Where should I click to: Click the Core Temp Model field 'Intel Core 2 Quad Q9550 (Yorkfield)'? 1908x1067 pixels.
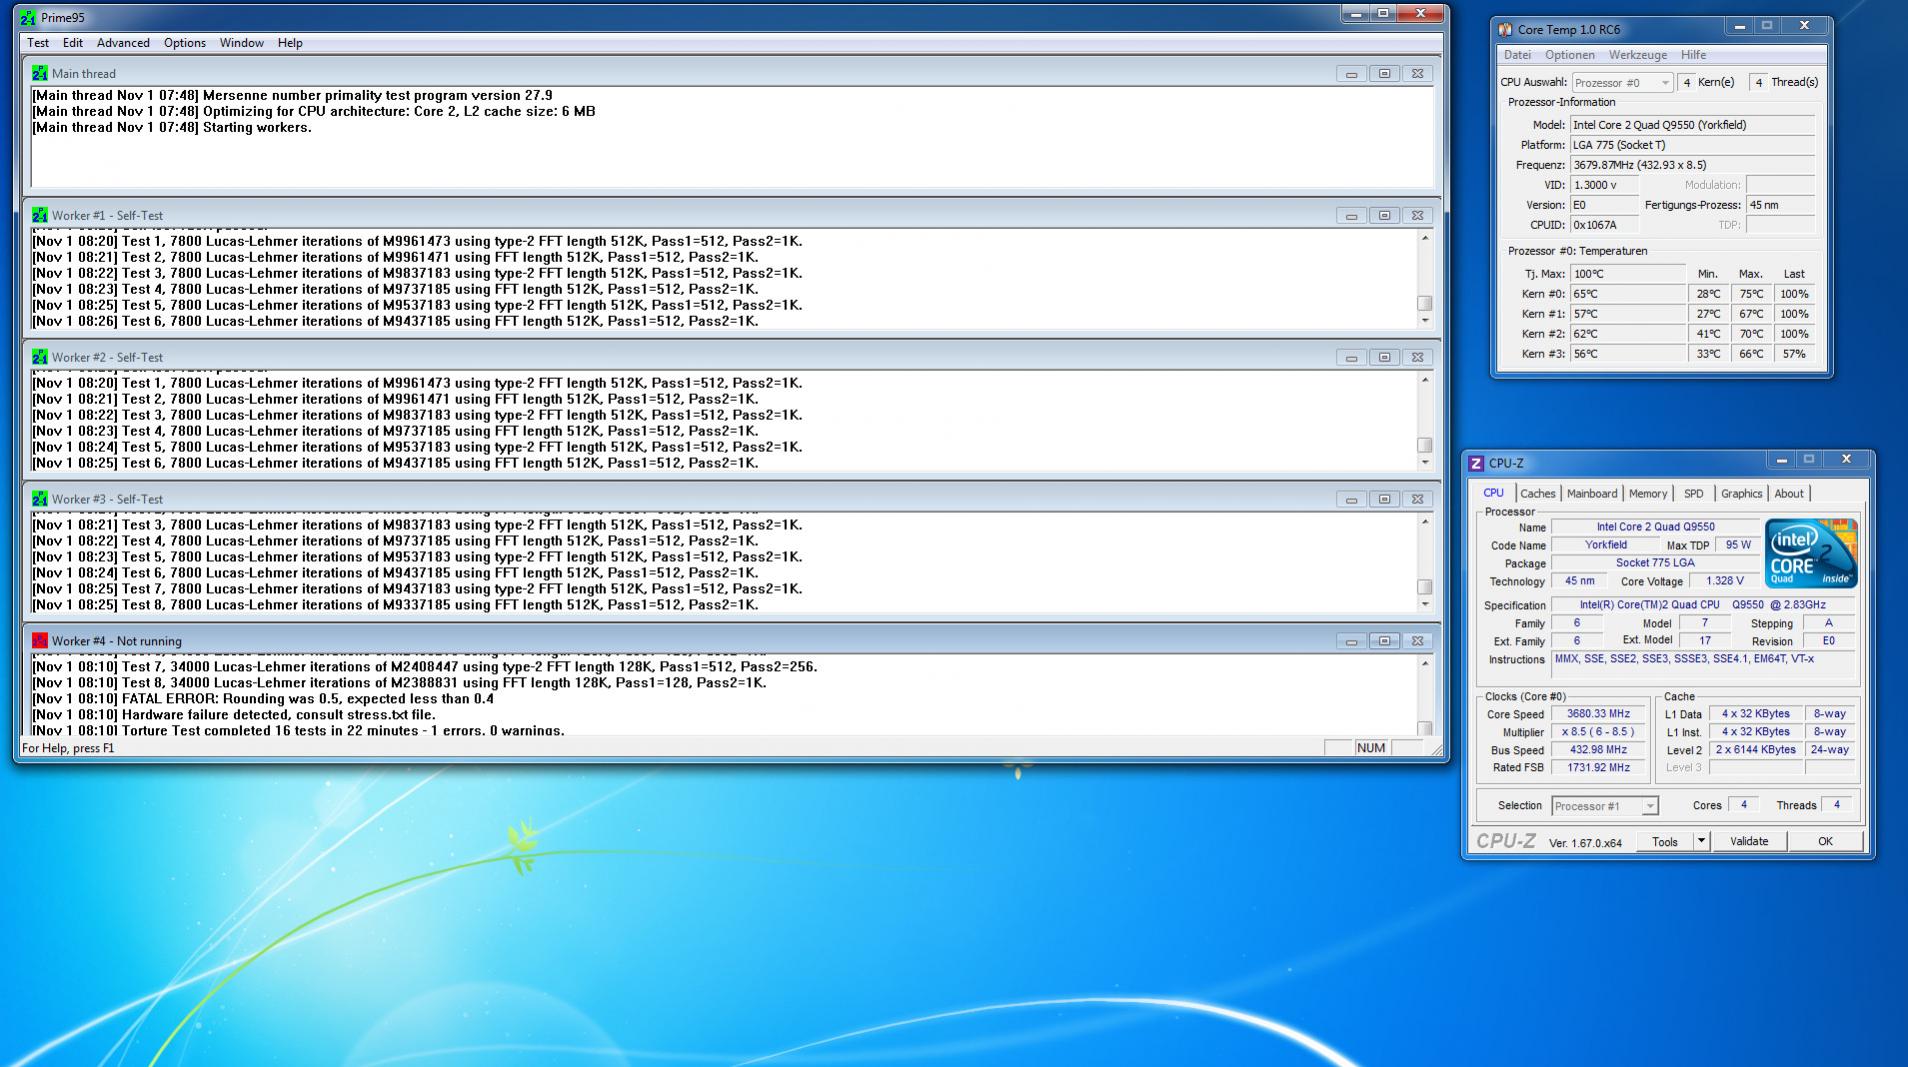[1692, 125]
